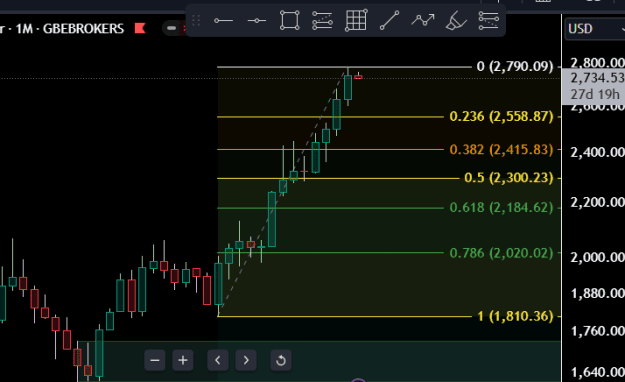Select the Path arrow drawing tool
The width and height of the screenshot is (625, 382).
[423, 20]
